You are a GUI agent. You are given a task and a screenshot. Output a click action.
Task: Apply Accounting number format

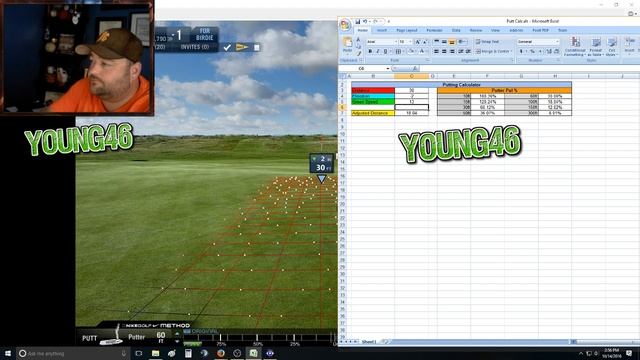coord(522,51)
